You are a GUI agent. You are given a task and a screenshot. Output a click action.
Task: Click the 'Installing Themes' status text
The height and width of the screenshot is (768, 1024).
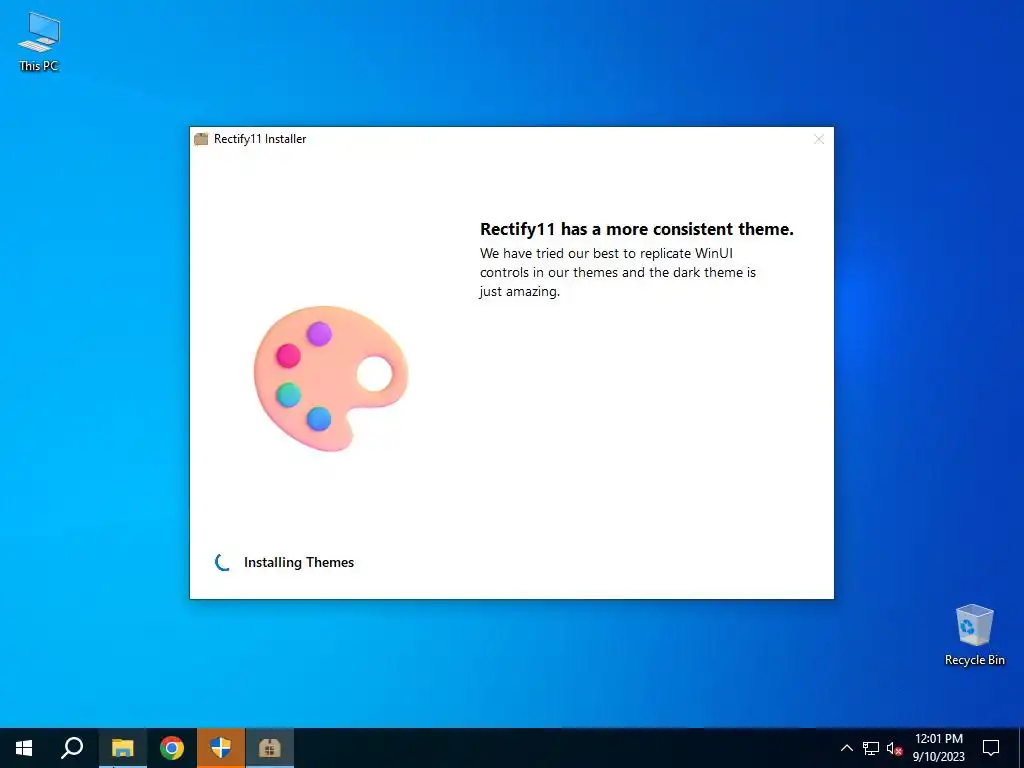[x=298, y=562]
